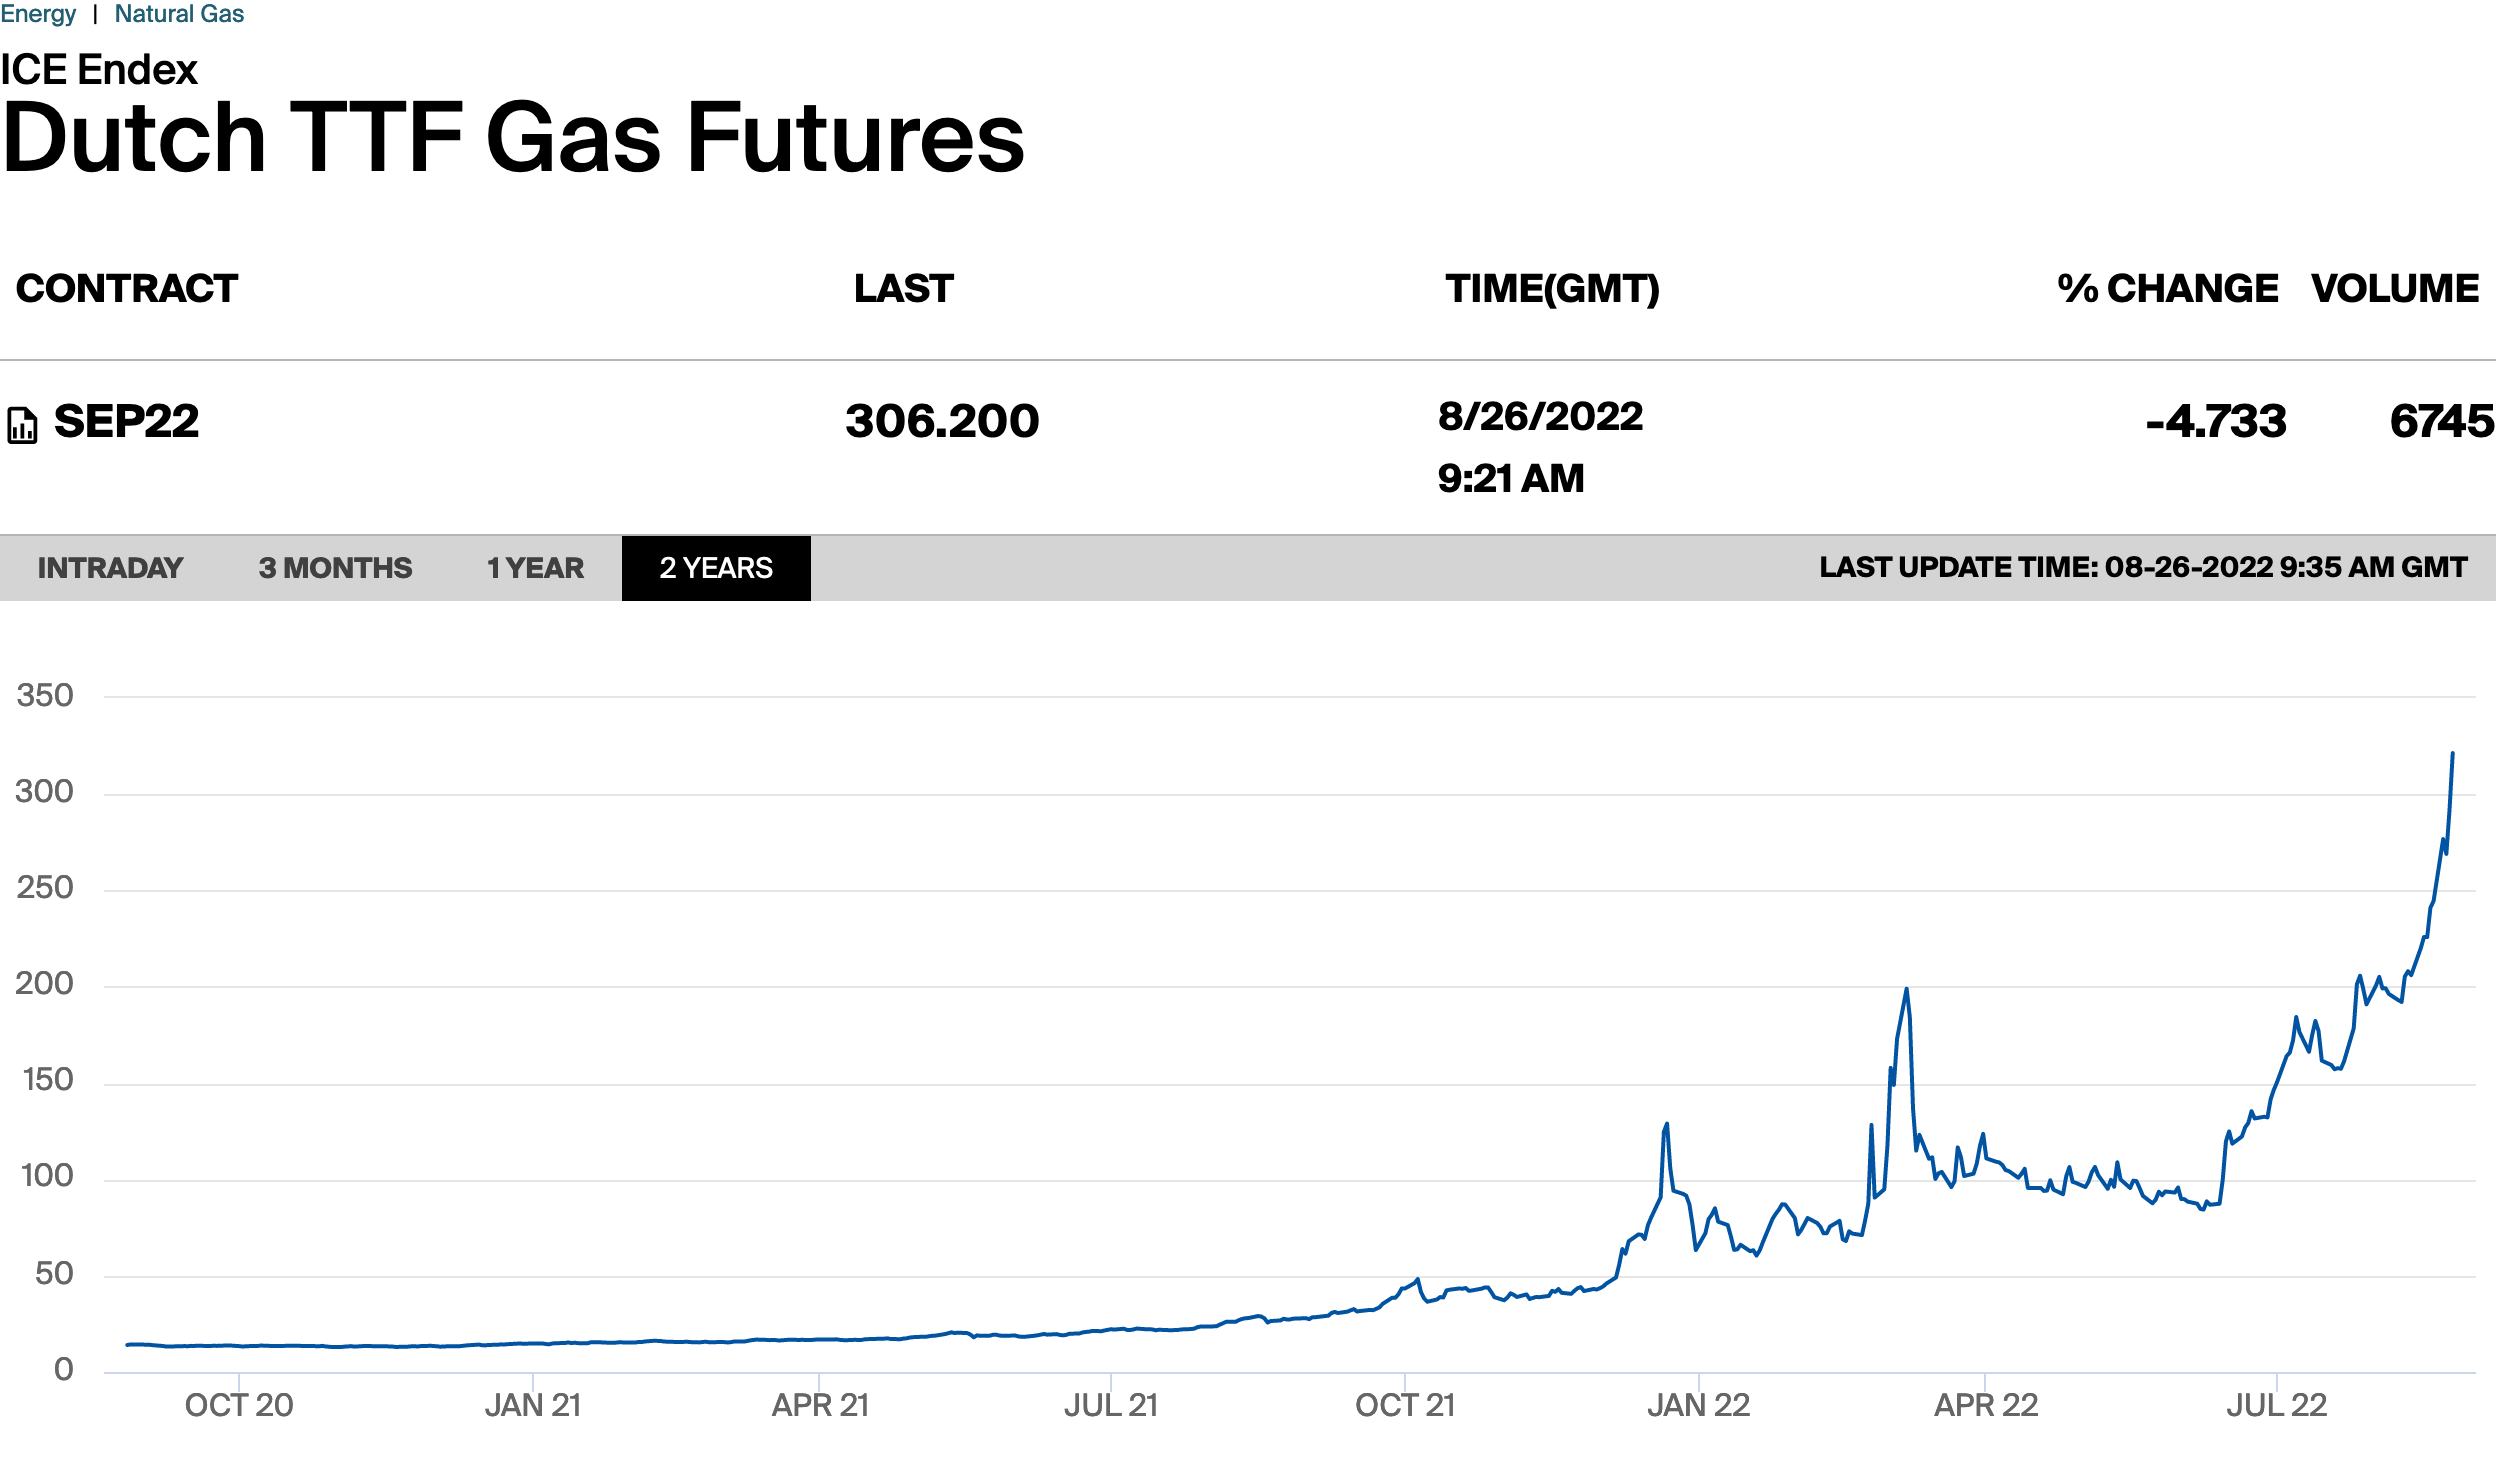
Task: Click the JUL 22 x-axis label
Action: click(x=2277, y=1405)
